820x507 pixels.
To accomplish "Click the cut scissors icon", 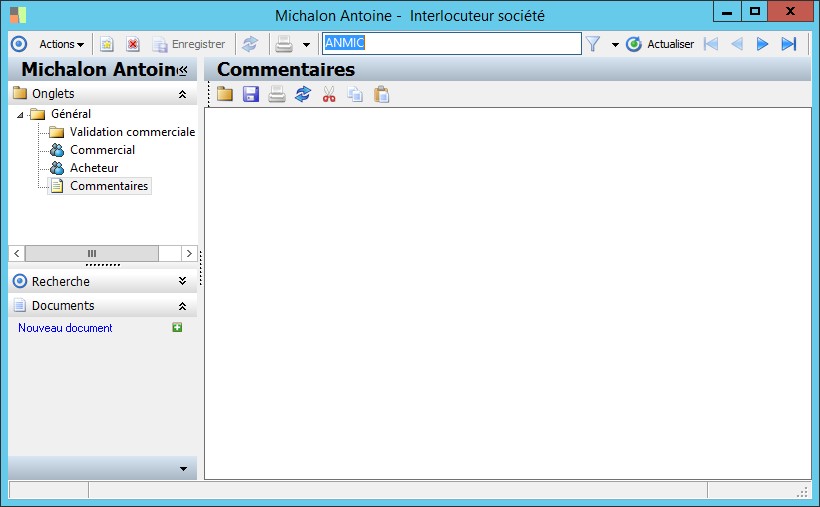I will tap(329, 94).
